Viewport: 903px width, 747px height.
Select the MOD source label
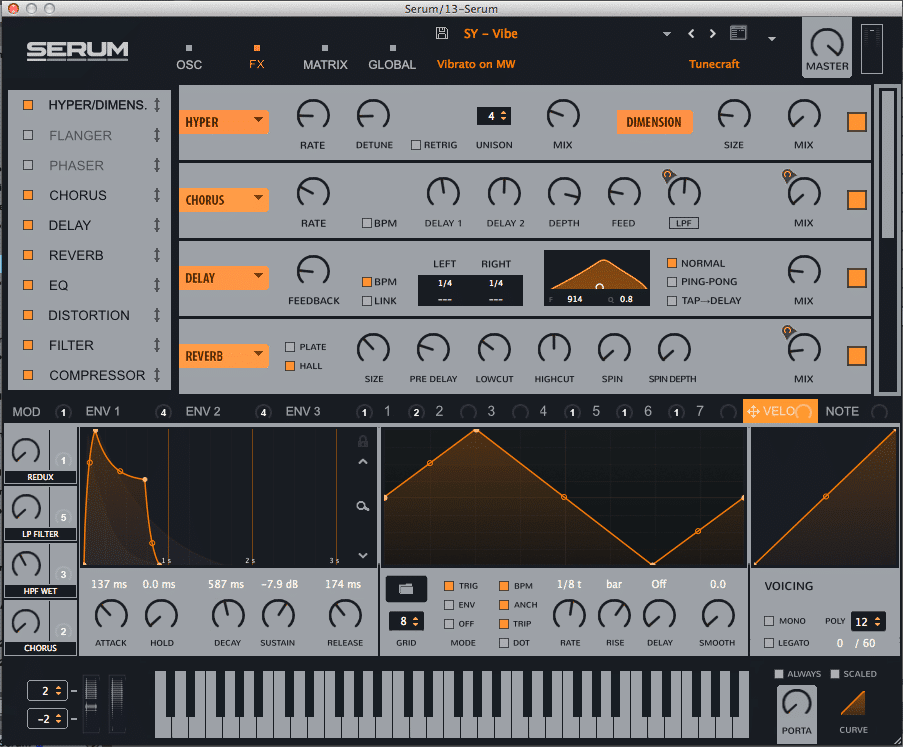(x=26, y=412)
